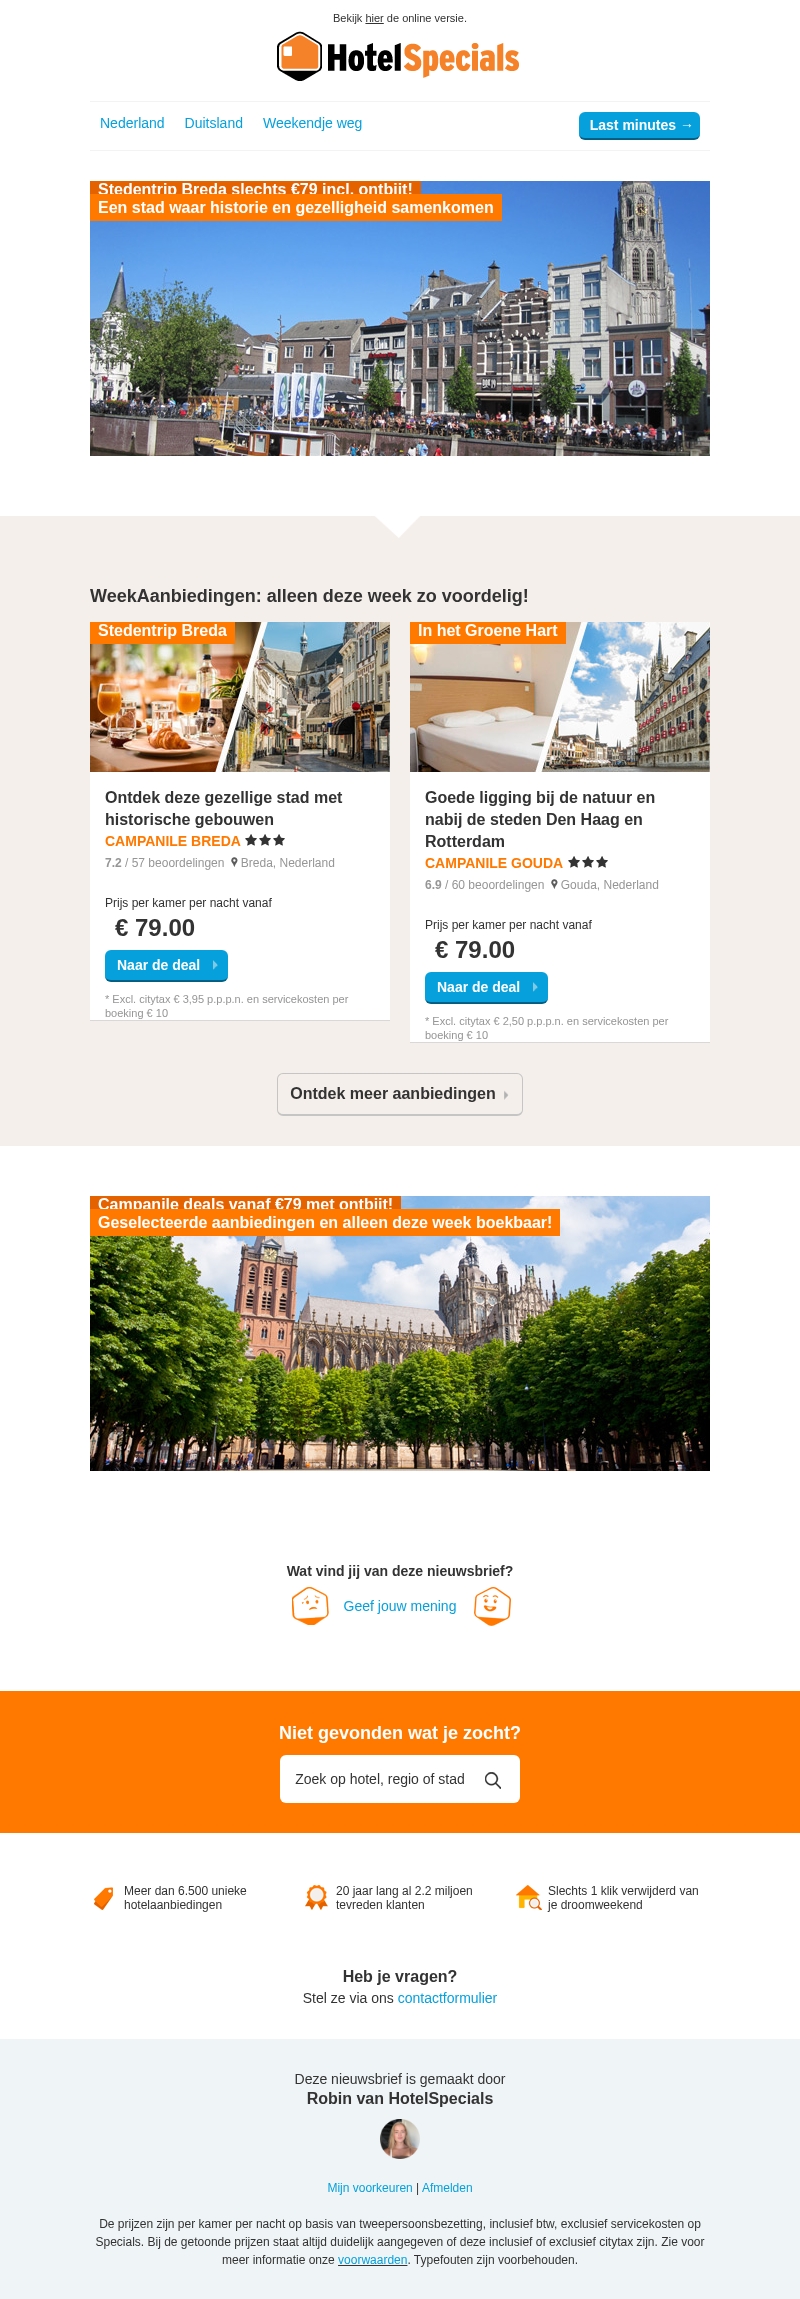The width and height of the screenshot is (800, 2299).
Task: Open the contactformulier link
Action: pos(447,1998)
